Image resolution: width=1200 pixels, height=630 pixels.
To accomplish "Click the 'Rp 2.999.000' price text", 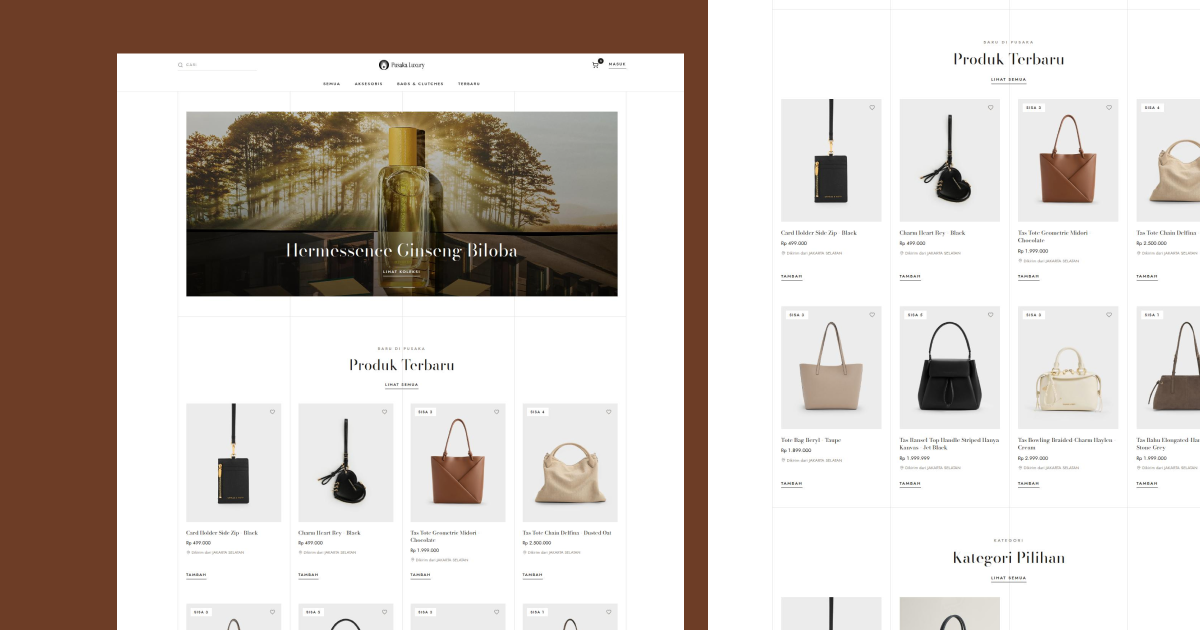I will tap(1033, 458).
